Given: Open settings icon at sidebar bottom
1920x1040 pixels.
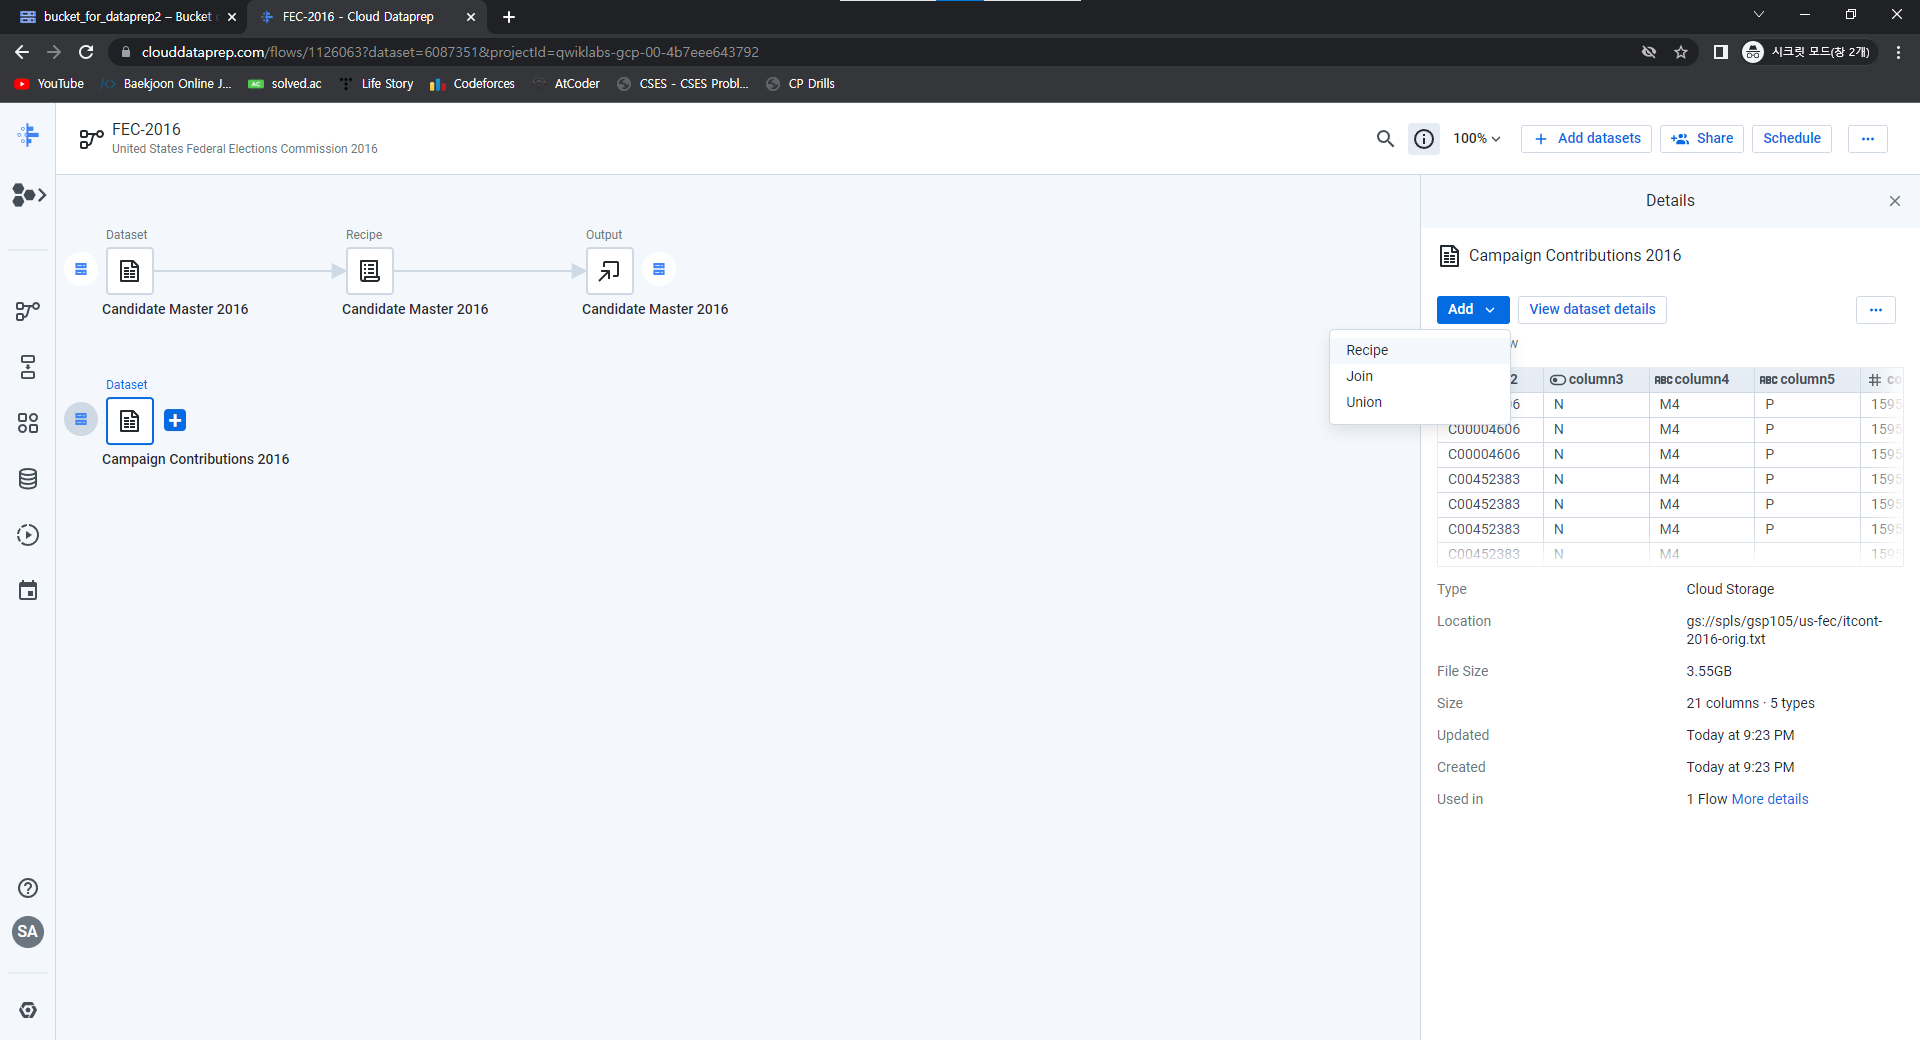Looking at the screenshot, I should 28,1010.
